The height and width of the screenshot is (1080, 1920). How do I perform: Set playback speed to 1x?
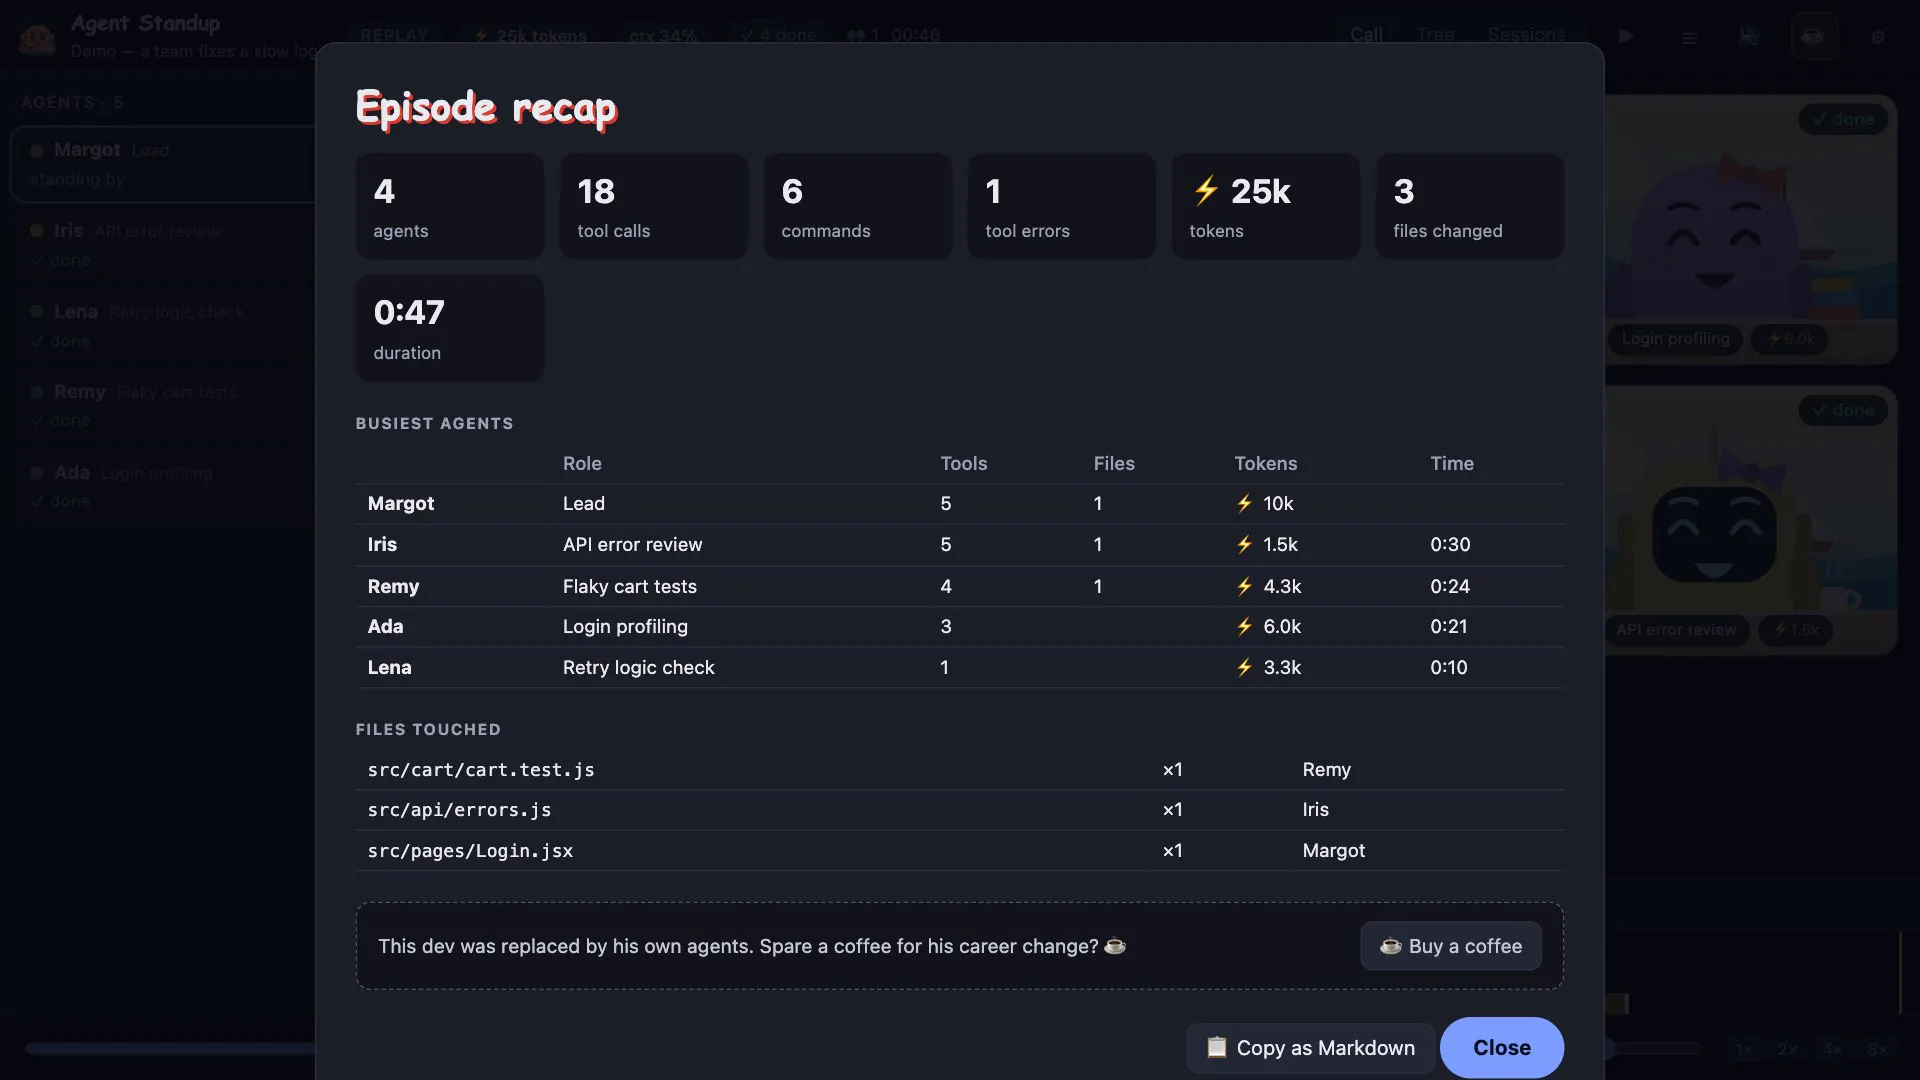[1744, 1049]
